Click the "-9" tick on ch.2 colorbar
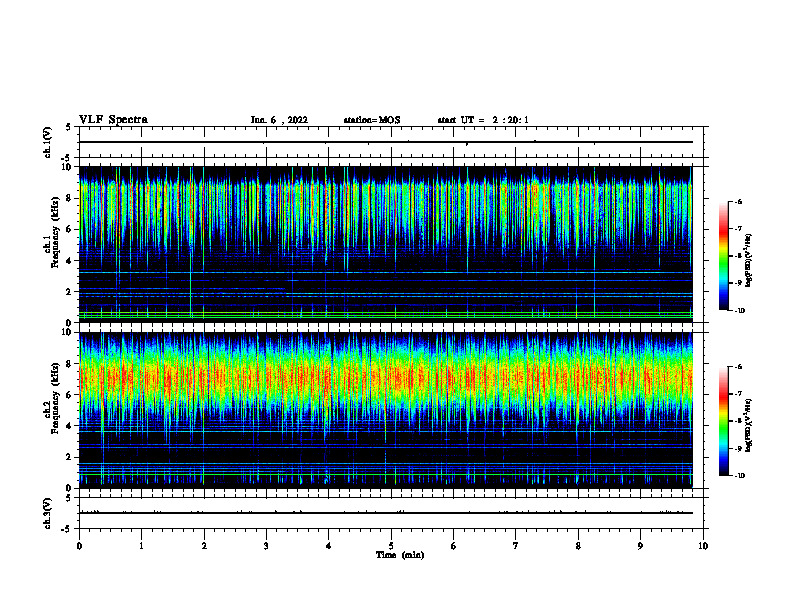 tap(738, 448)
